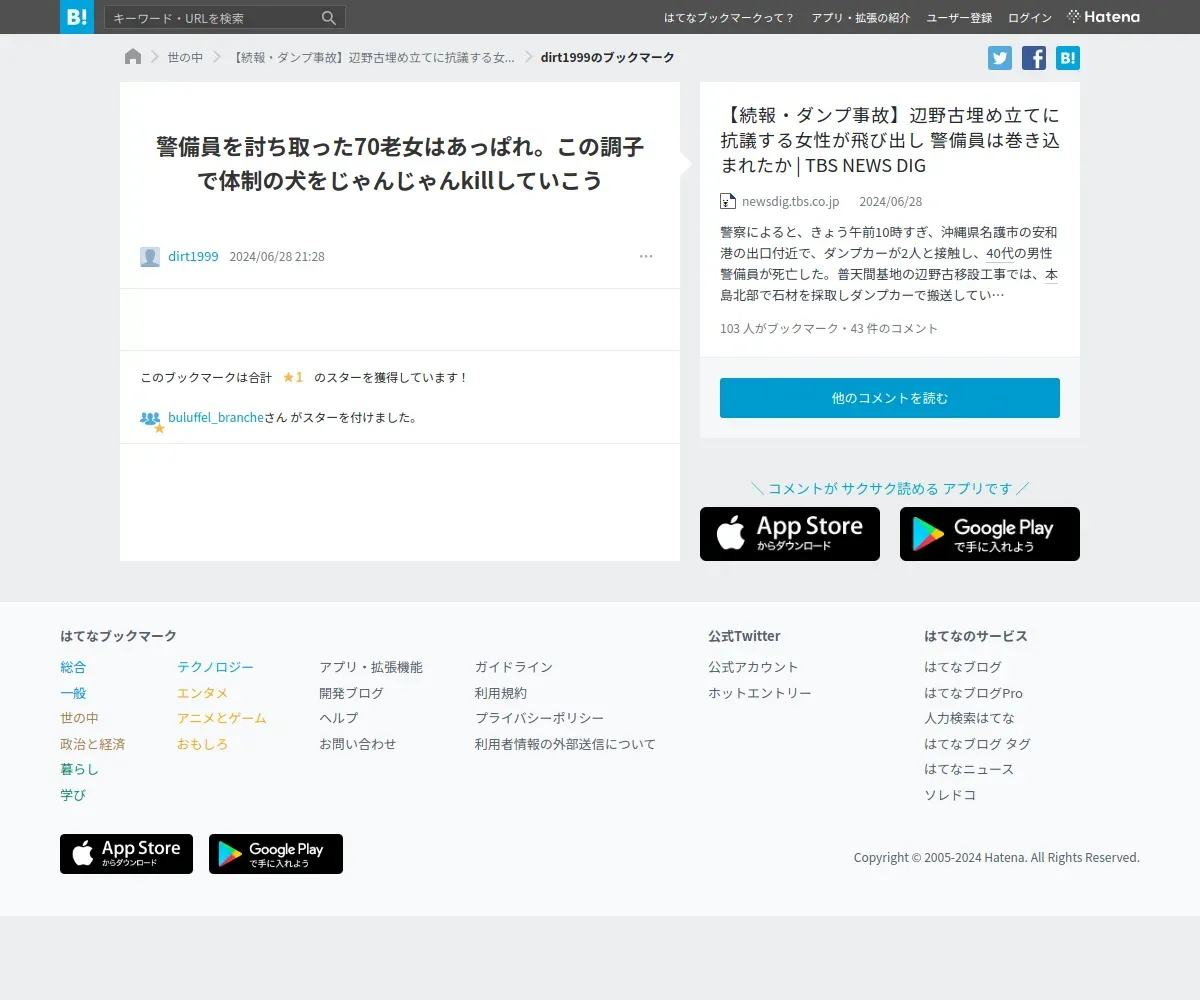Click the footer Google Play badge

tap(276, 854)
